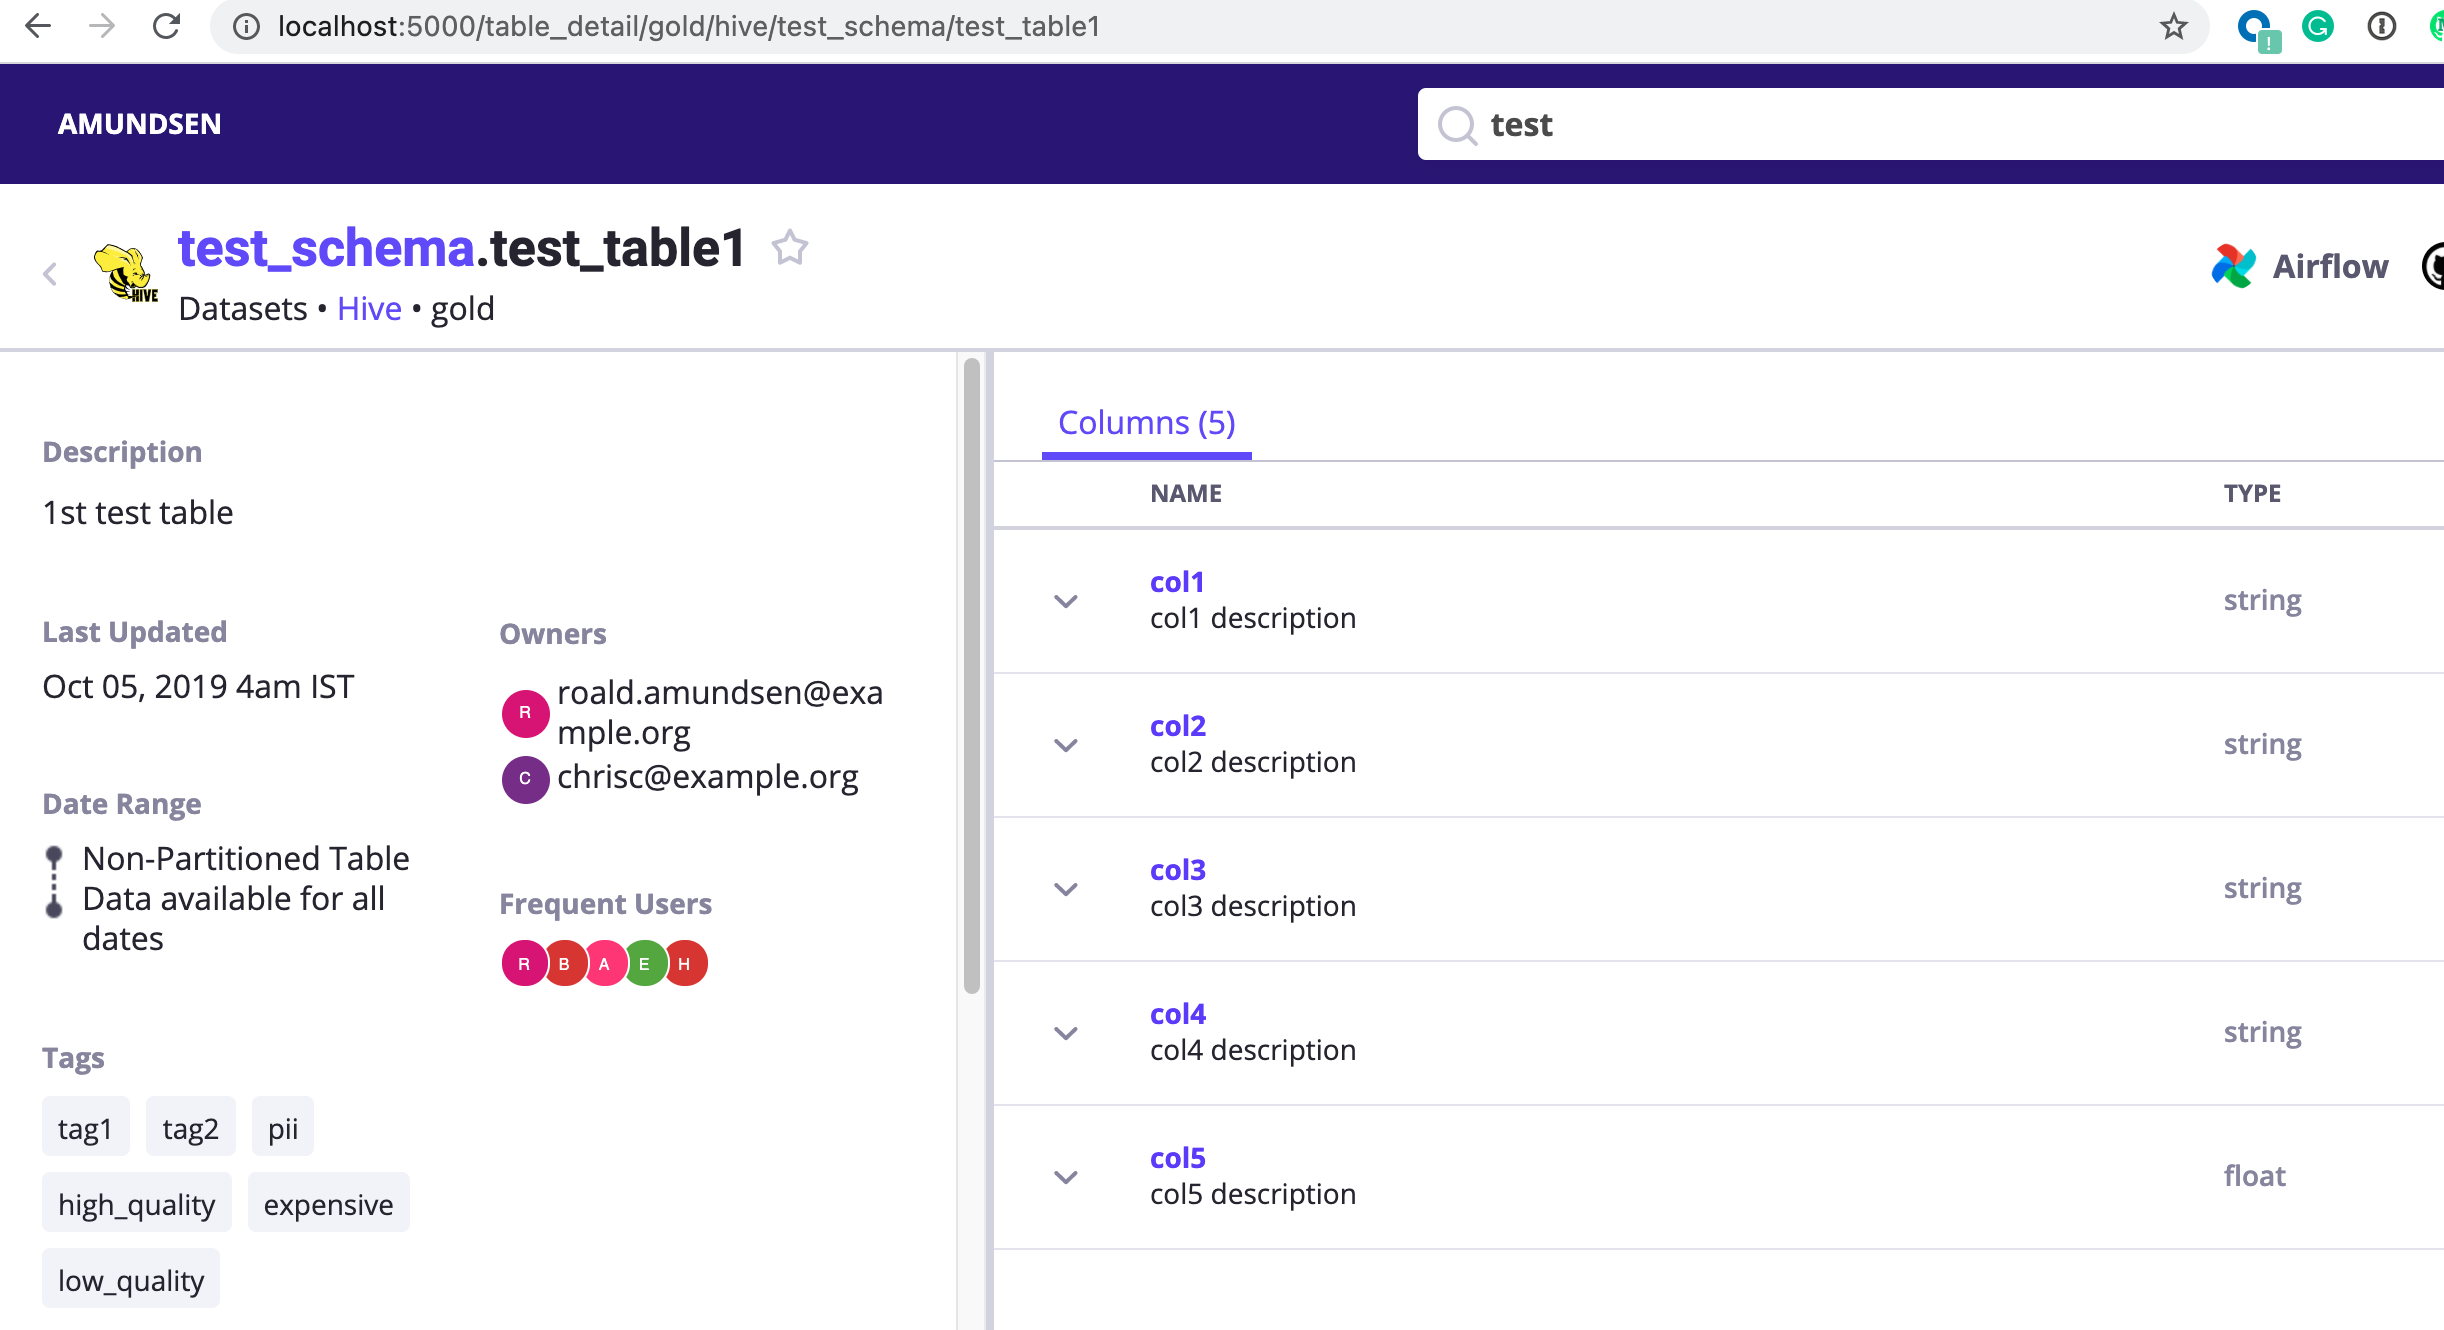The width and height of the screenshot is (2444, 1330).
Task: Expand the col1 column details
Action: 1066,601
